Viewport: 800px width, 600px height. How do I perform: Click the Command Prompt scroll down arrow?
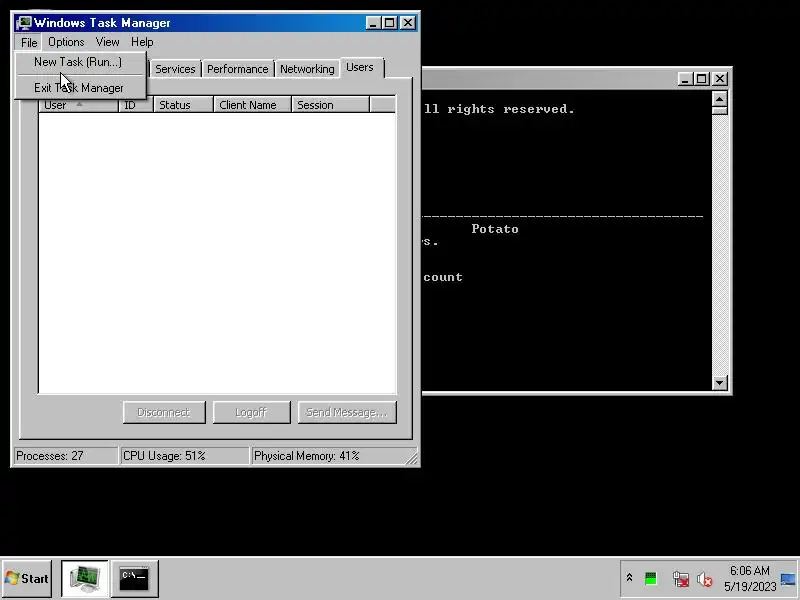click(x=719, y=382)
